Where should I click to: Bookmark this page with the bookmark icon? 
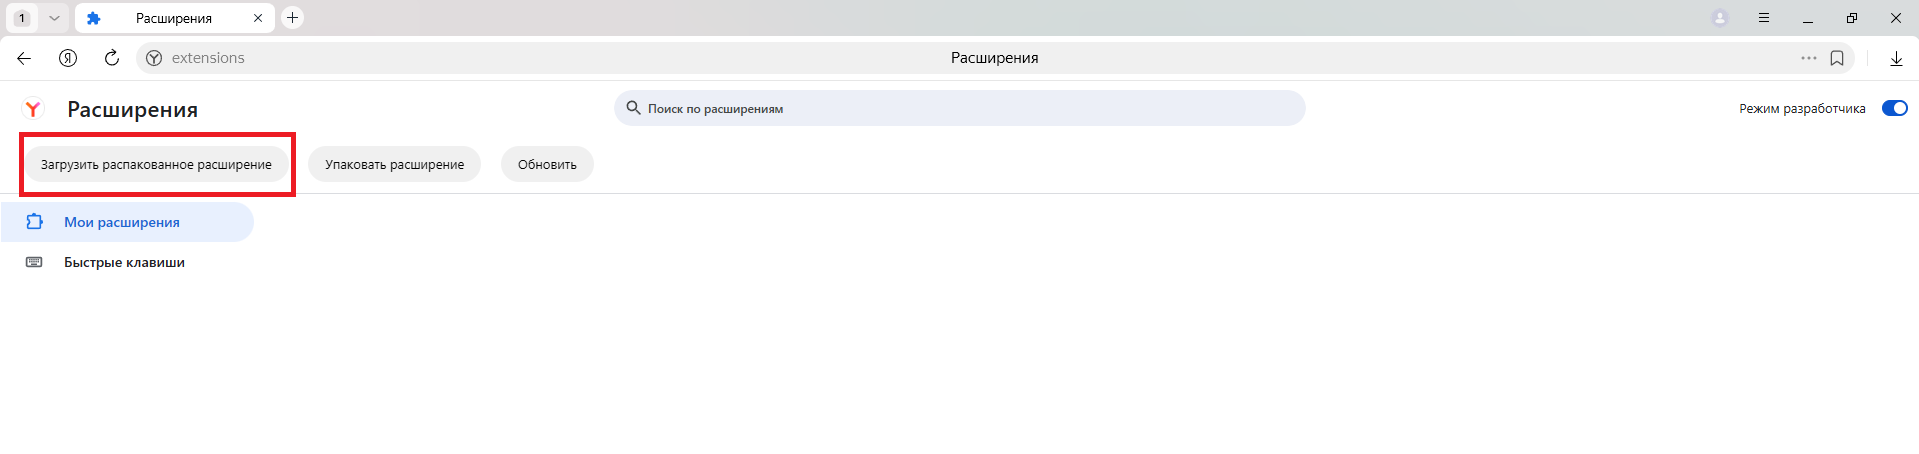tap(1837, 58)
